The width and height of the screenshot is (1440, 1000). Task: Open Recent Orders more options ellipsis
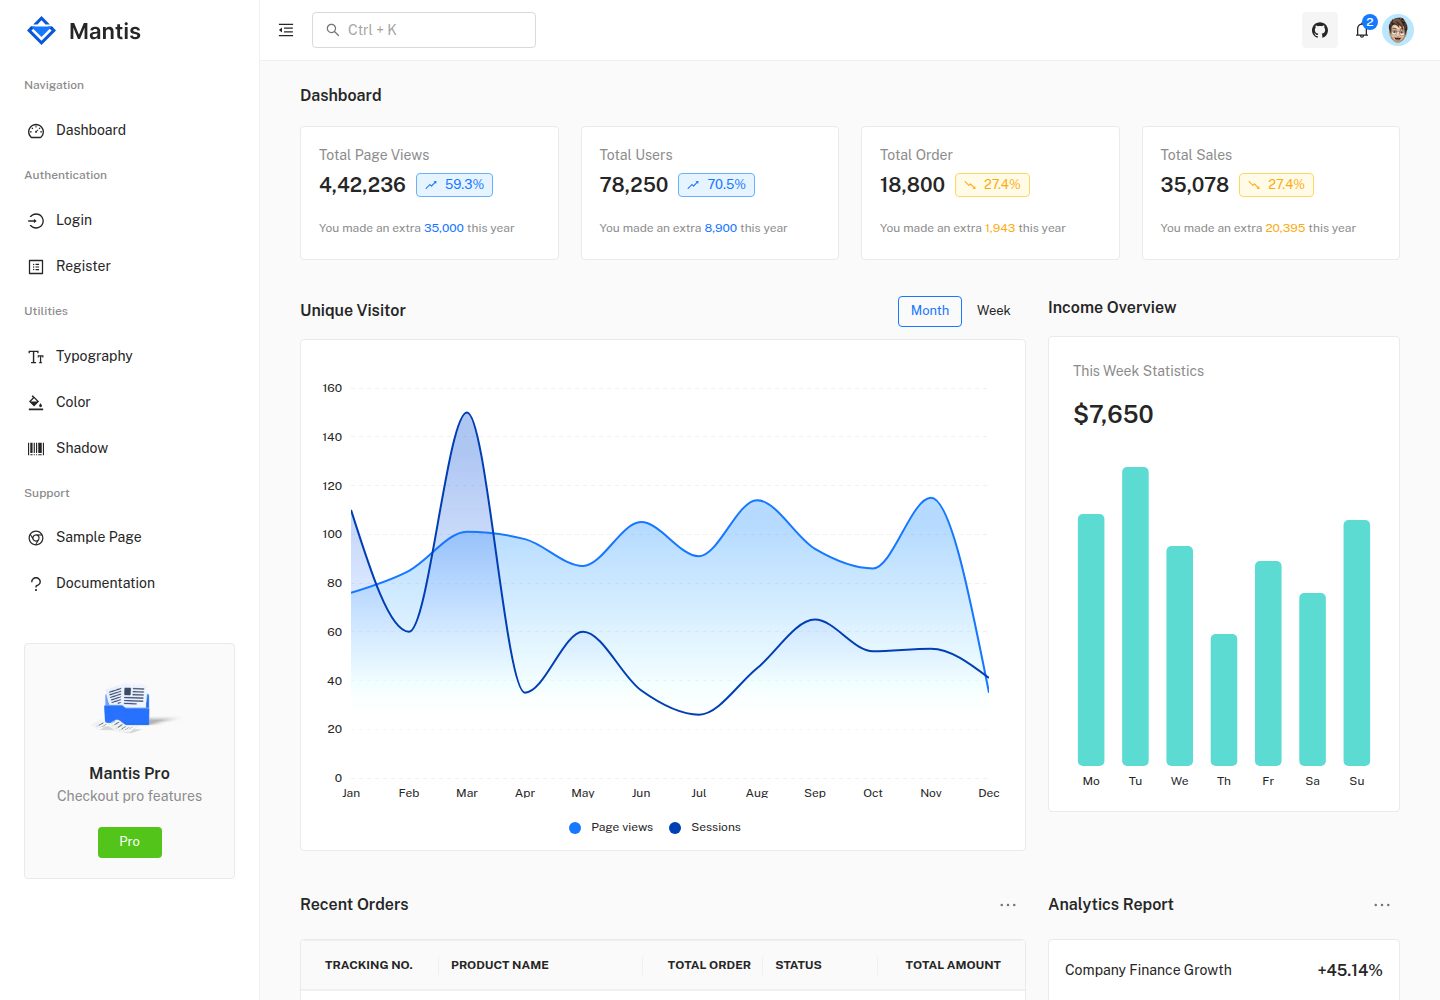[x=1008, y=905]
